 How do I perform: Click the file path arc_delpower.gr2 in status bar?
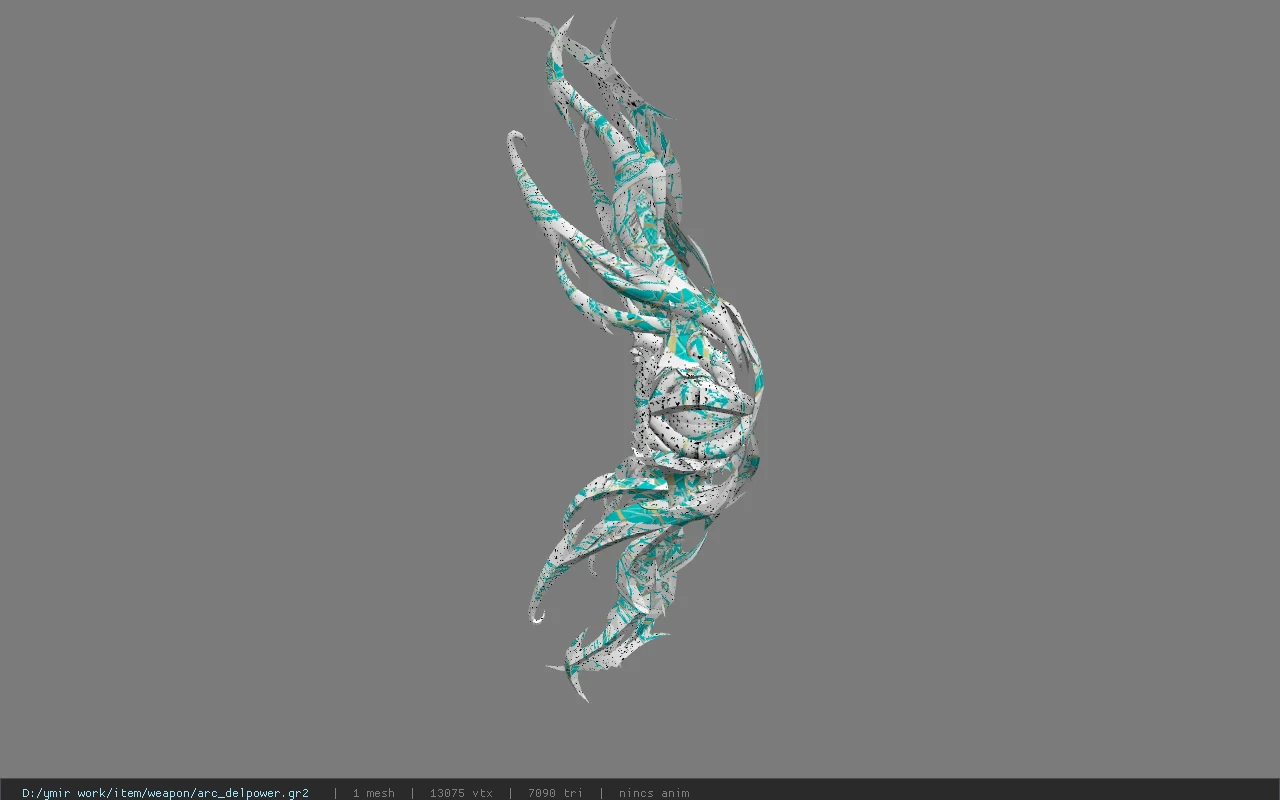click(165, 793)
